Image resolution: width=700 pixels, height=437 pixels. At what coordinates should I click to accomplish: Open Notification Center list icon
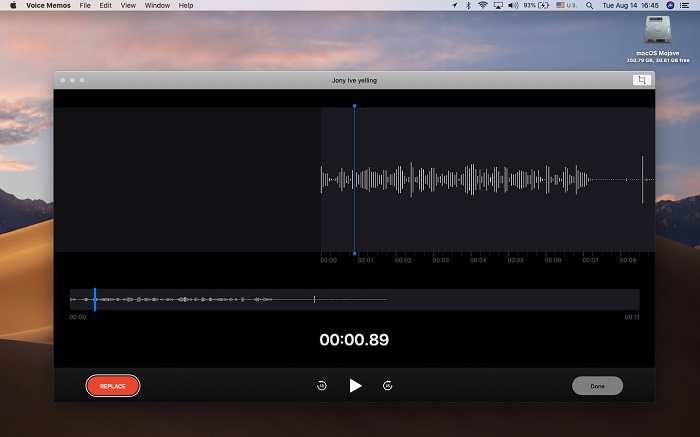[x=686, y=5]
